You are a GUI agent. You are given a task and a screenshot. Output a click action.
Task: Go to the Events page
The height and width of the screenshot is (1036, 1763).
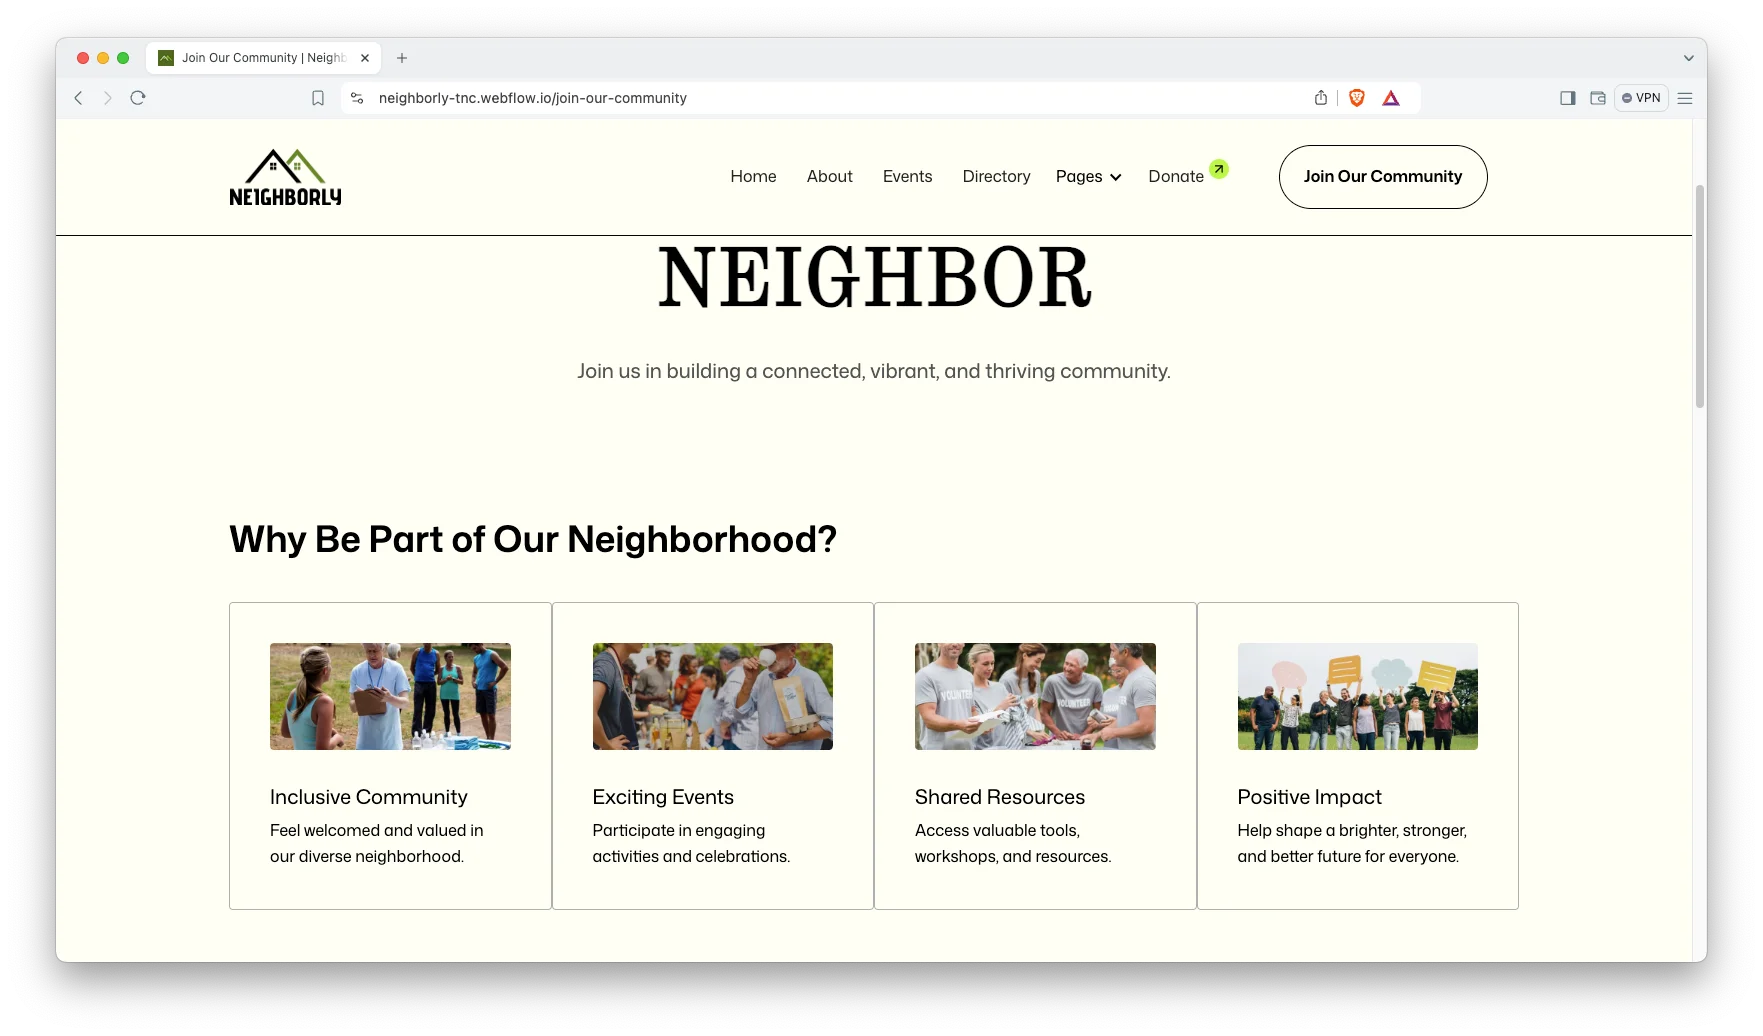pos(907,177)
